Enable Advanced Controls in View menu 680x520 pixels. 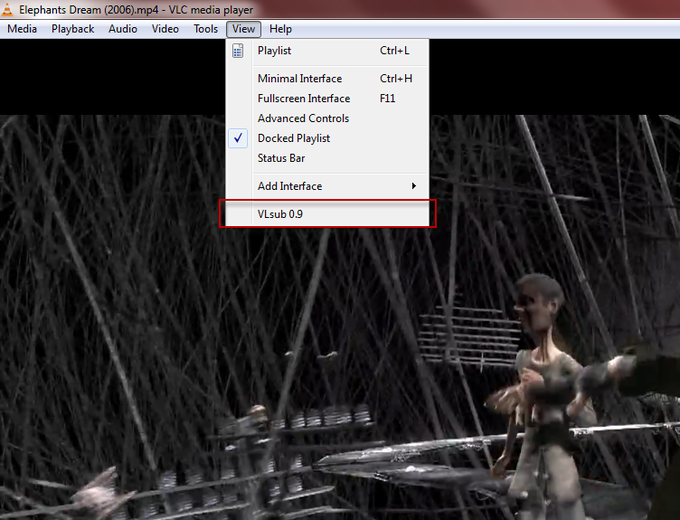click(x=327, y=118)
